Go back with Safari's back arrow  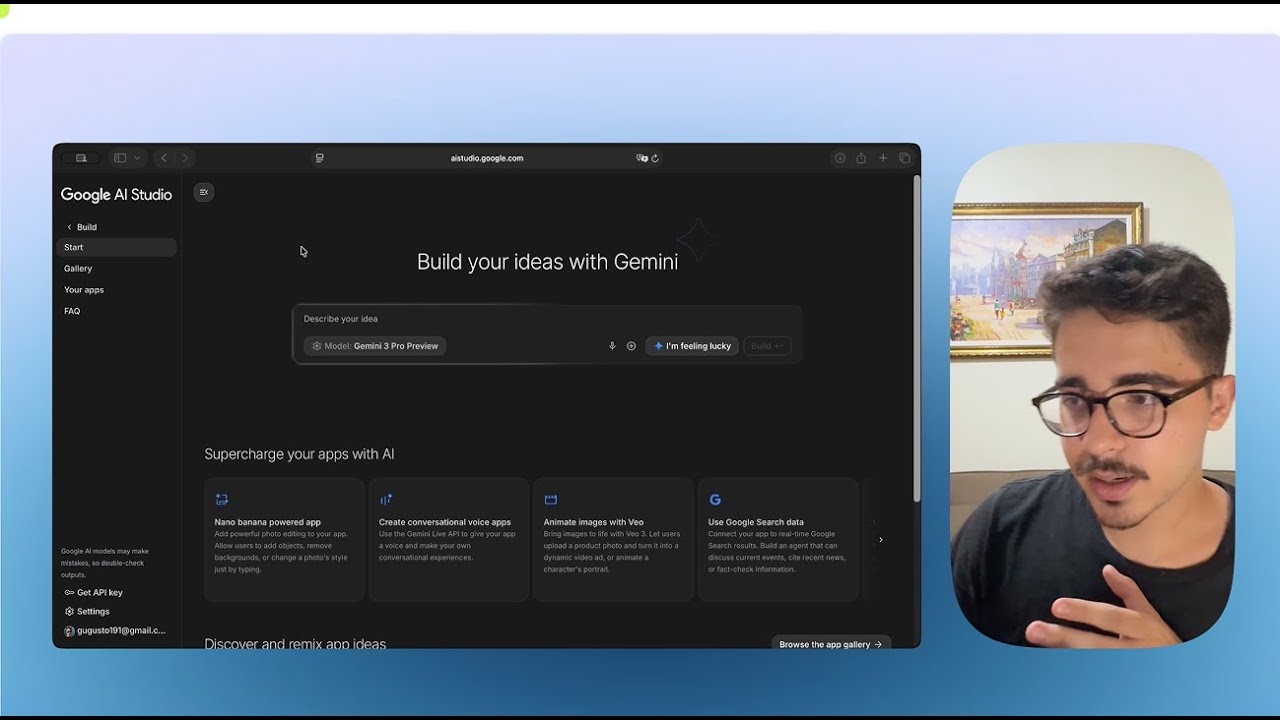point(164,158)
